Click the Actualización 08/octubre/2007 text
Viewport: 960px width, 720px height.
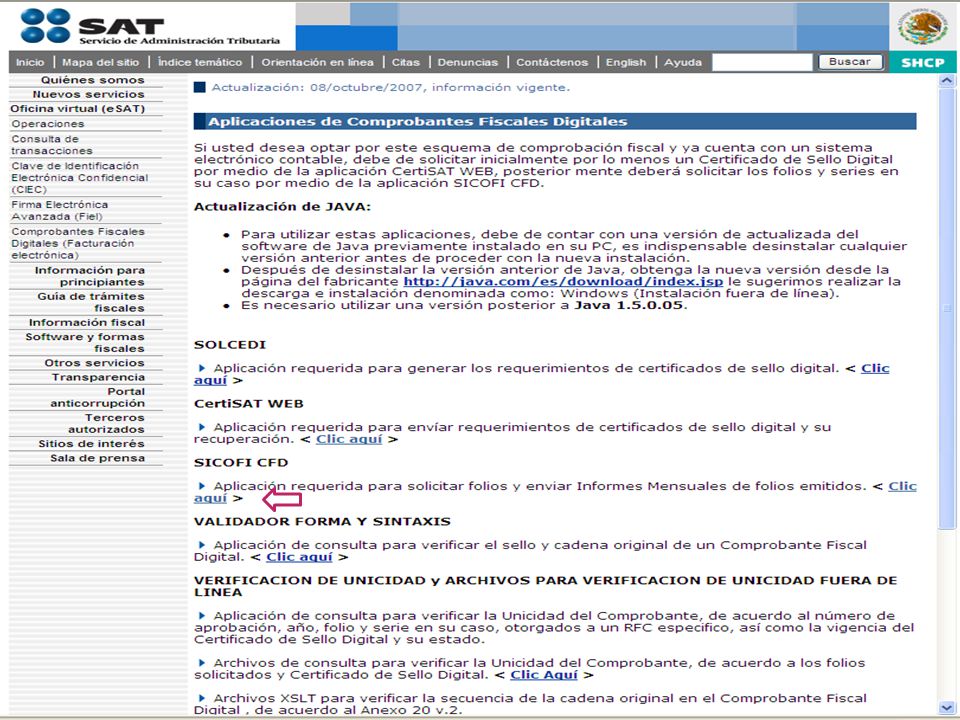(391, 88)
